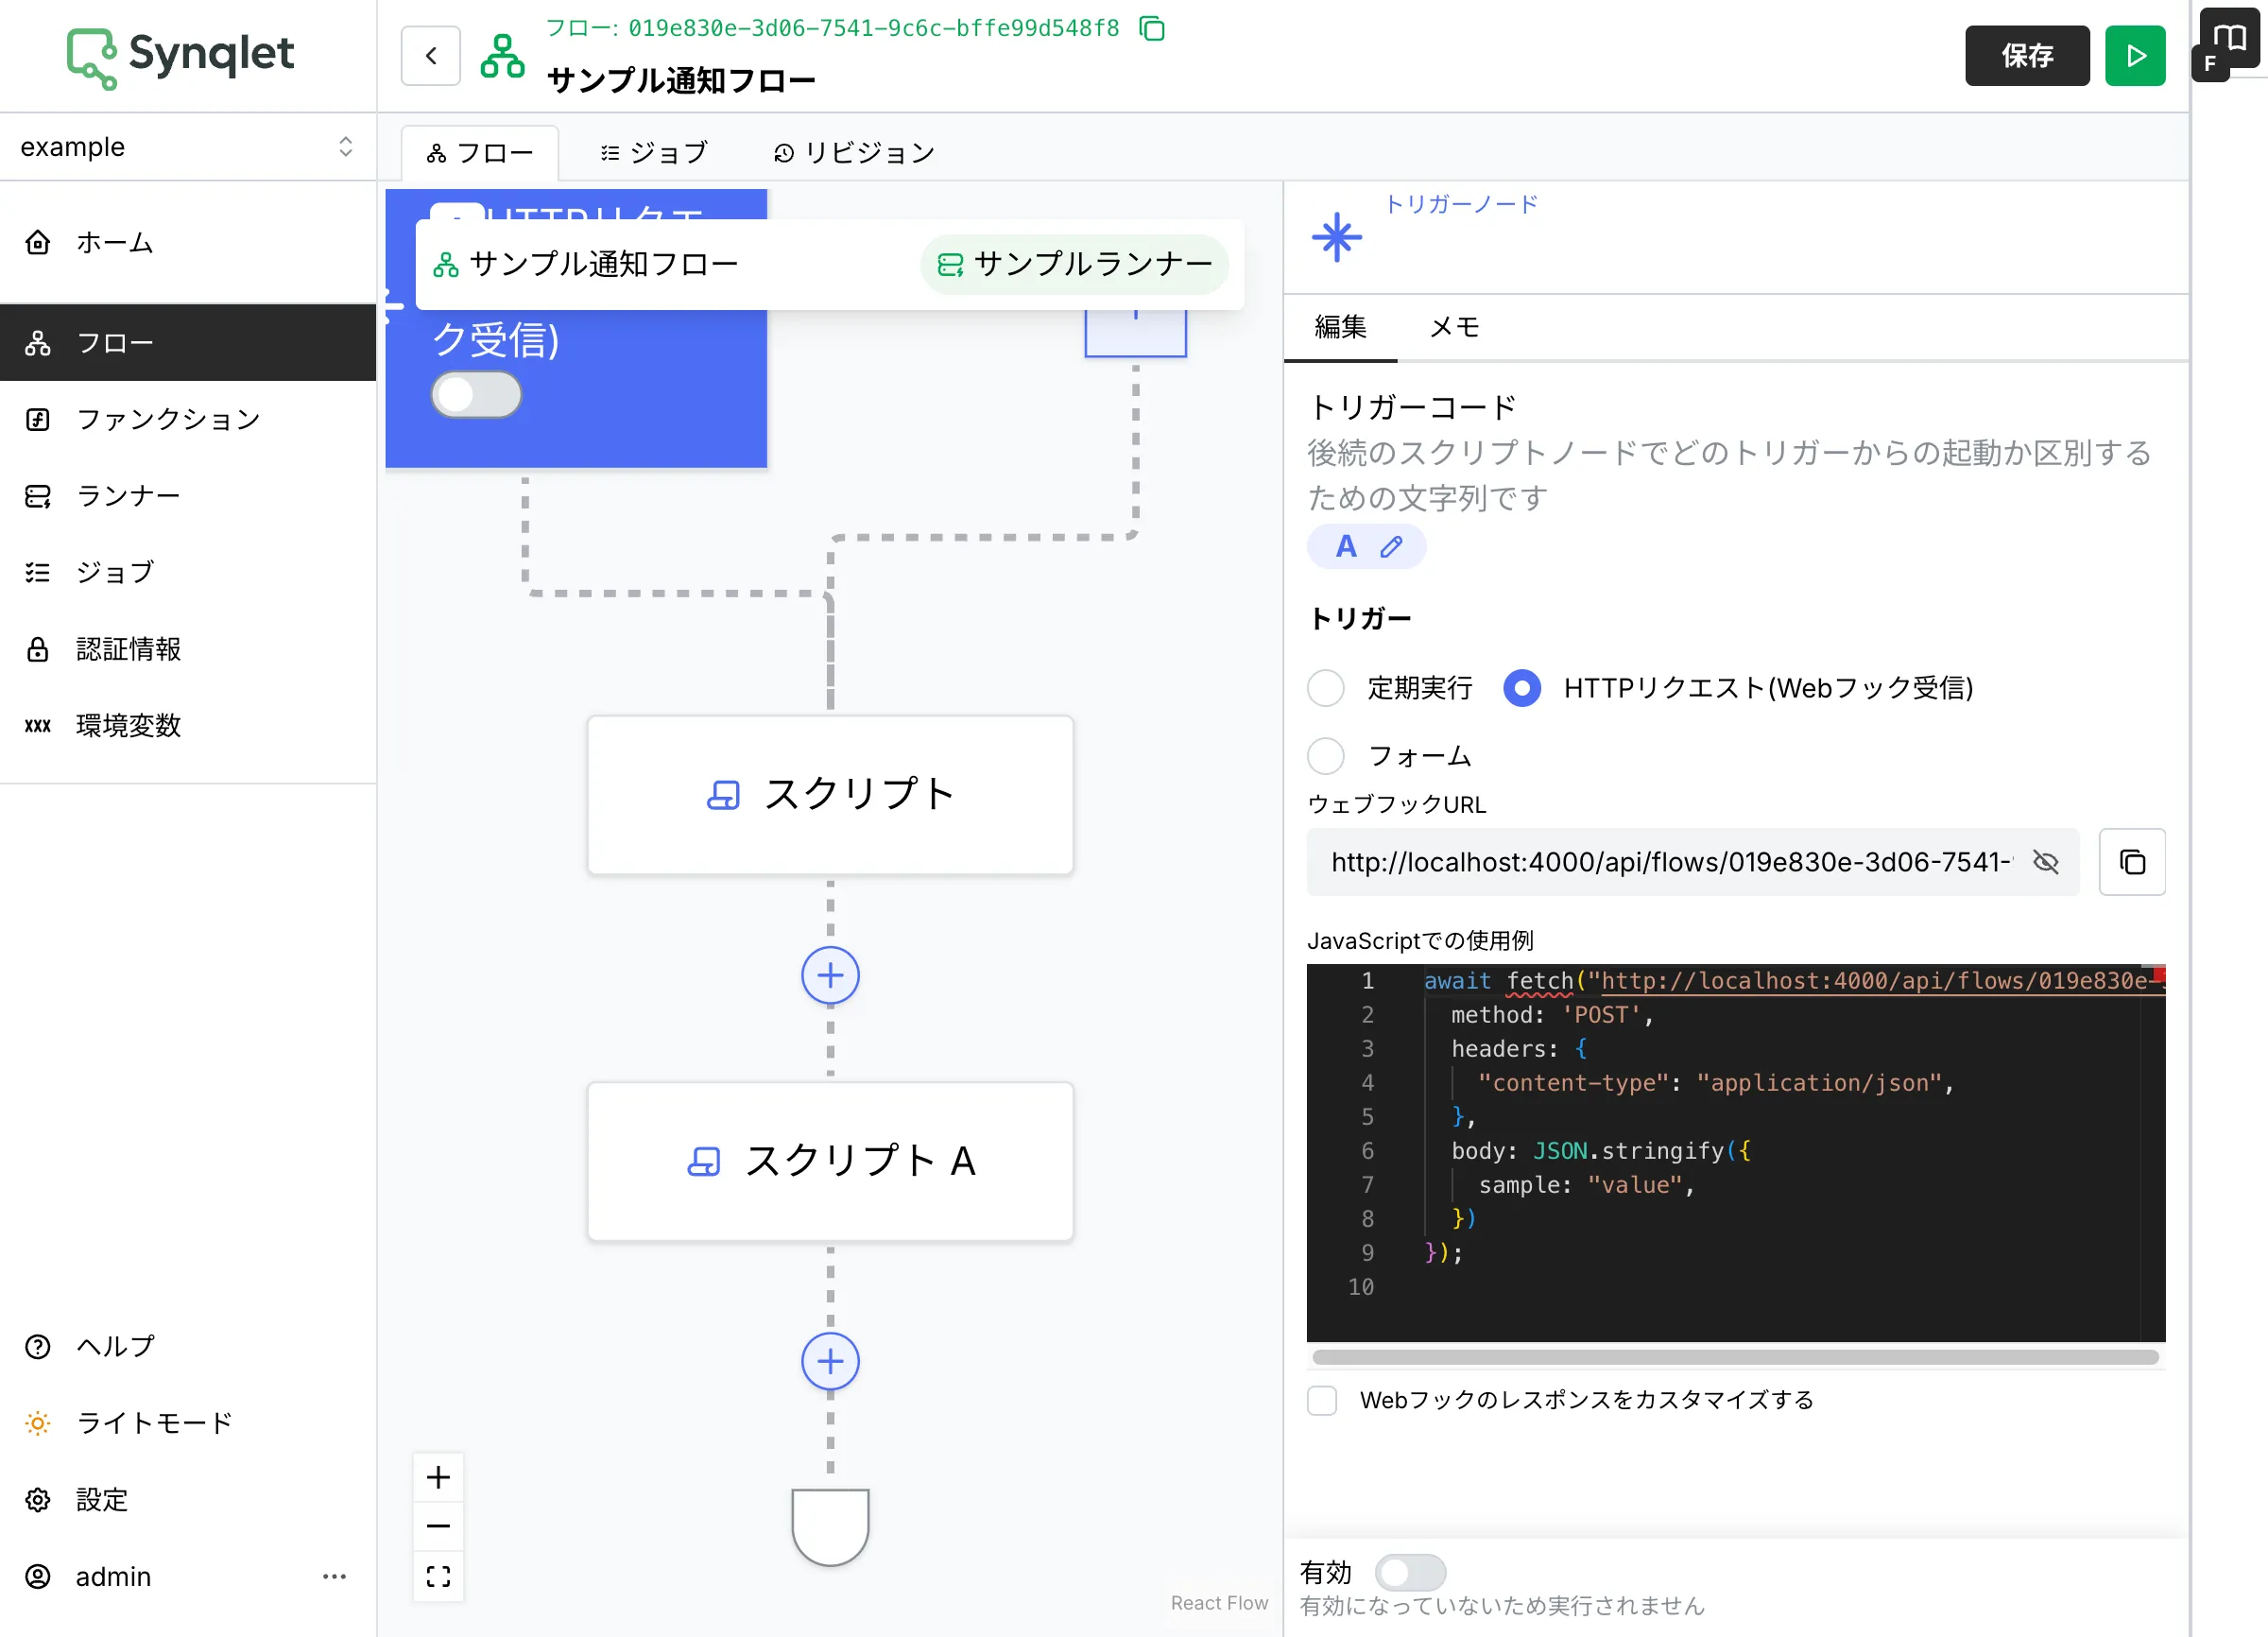2268x1637 pixels.
Task: Click the gear icon for 設定
Action: tap(38, 1499)
